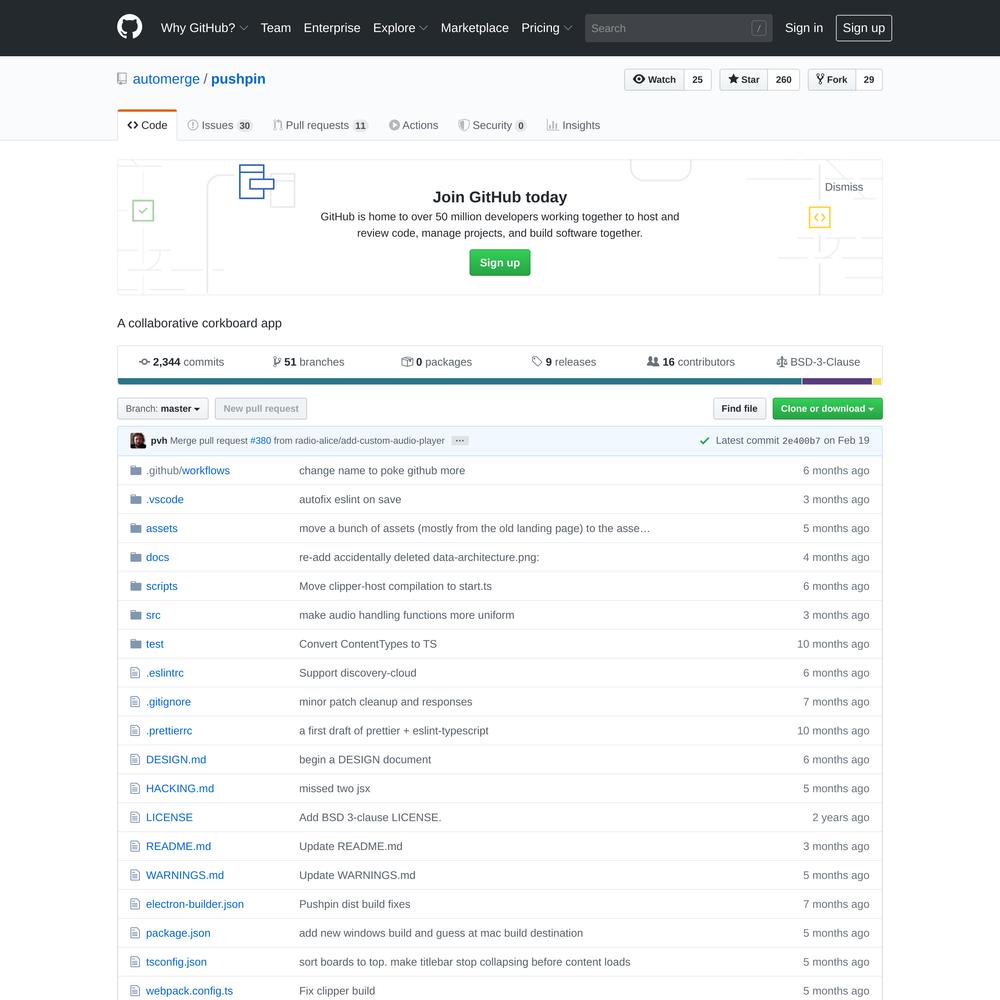Image resolution: width=1000 pixels, height=1000 pixels.
Task: Open the packages box icon
Action: tap(407, 362)
